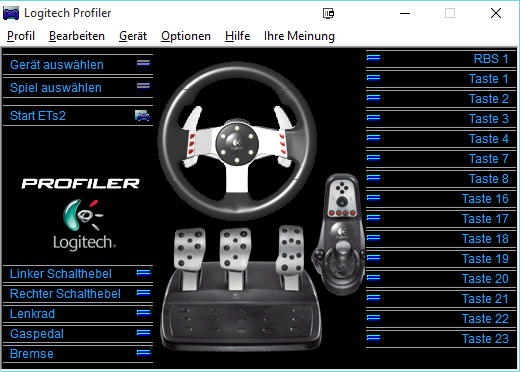
Task: Click blue bars icon beside Bremse
Action: coord(143,353)
